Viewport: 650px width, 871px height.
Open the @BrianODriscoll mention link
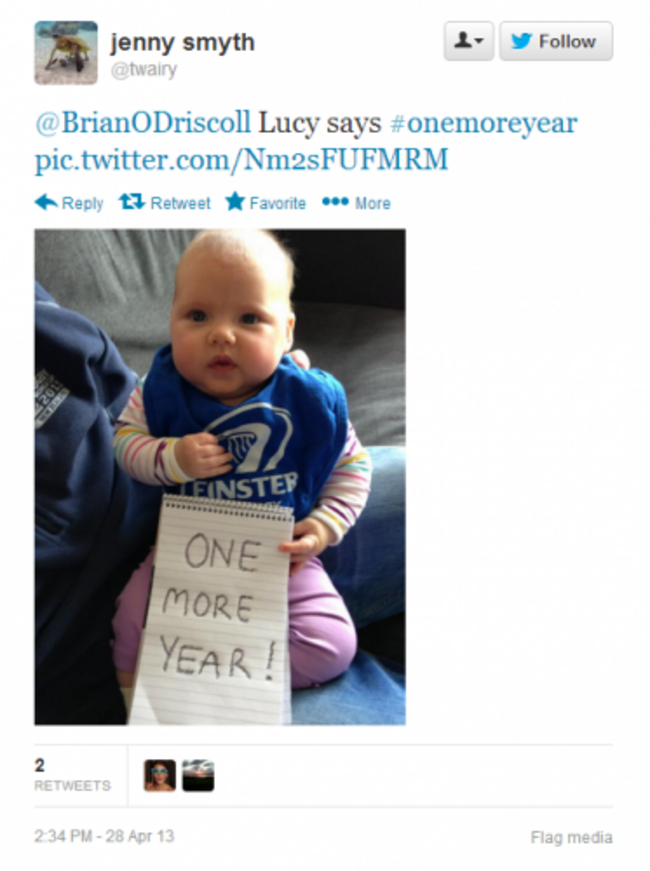143,123
